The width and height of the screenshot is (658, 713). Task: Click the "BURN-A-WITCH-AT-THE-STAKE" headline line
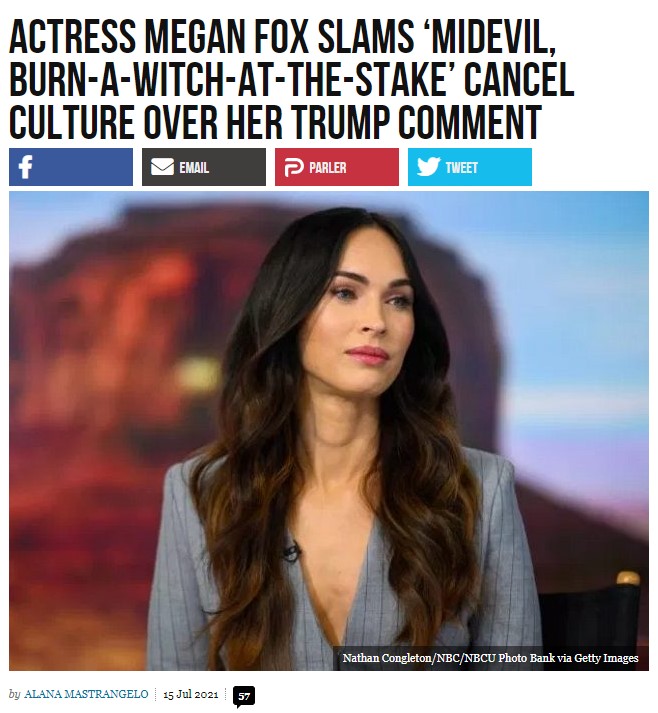click(x=291, y=80)
